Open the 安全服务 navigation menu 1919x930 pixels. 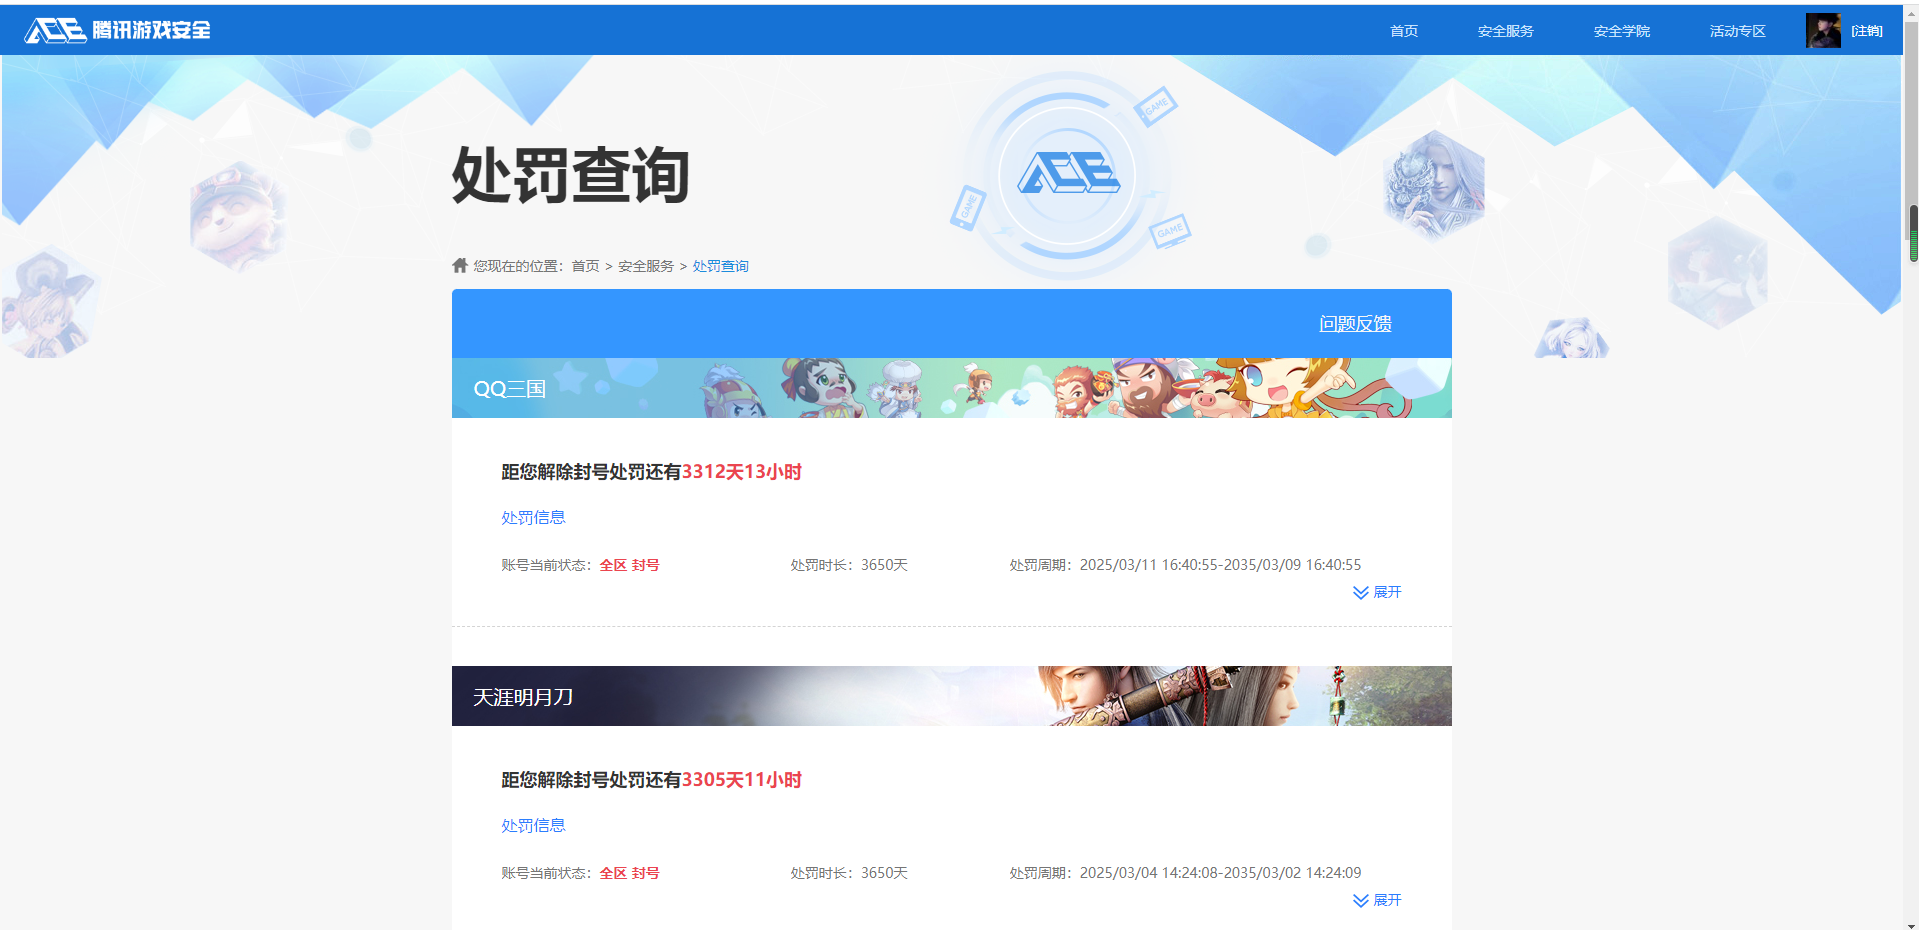pos(1505,31)
